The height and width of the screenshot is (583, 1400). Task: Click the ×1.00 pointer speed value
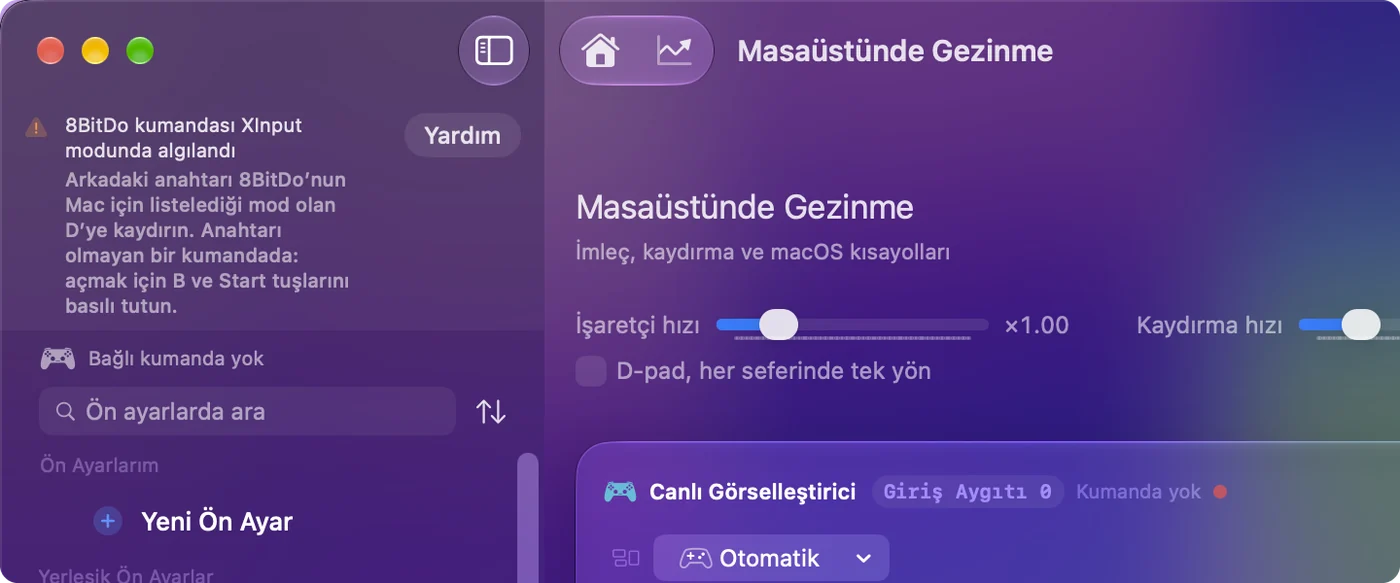[1037, 325]
